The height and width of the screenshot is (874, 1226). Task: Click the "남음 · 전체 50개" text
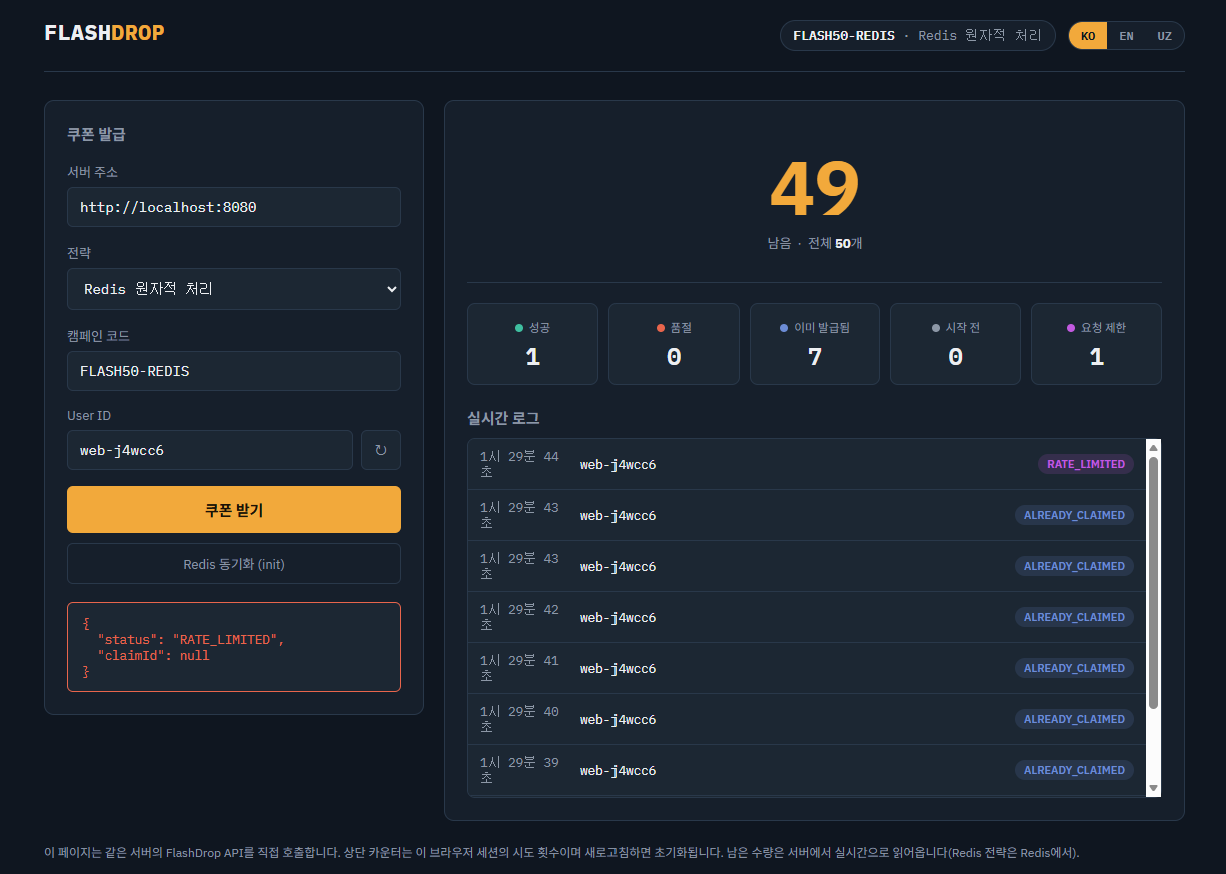coord(814,243)
